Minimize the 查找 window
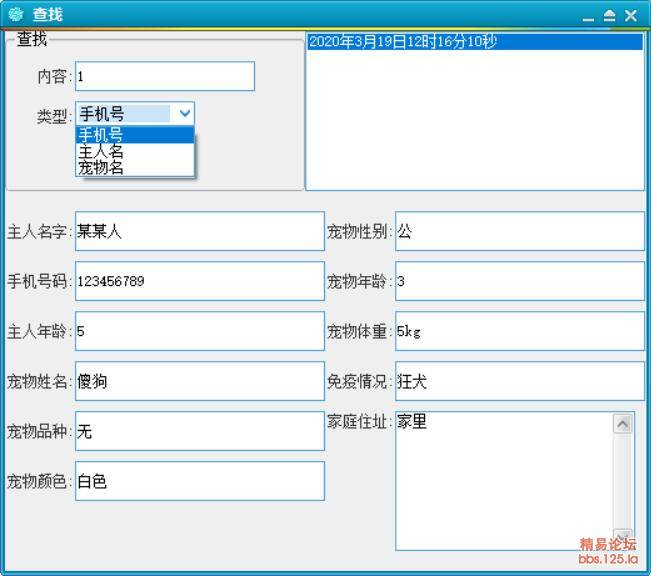This screenshot has width=651, height=576. (x=589, y=16)
